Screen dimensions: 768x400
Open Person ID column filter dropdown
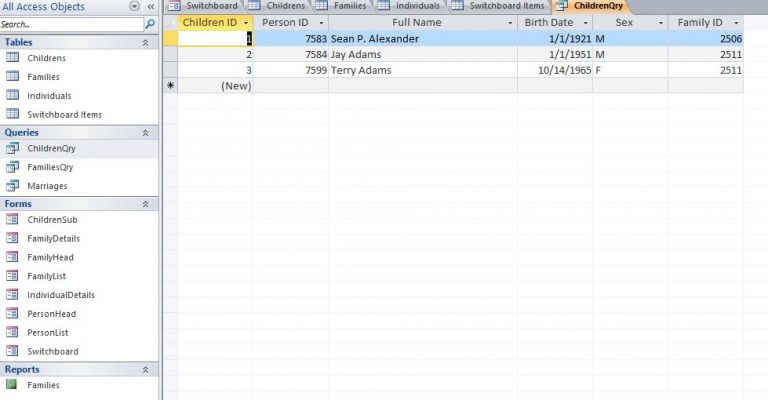(x=321, y=23)
